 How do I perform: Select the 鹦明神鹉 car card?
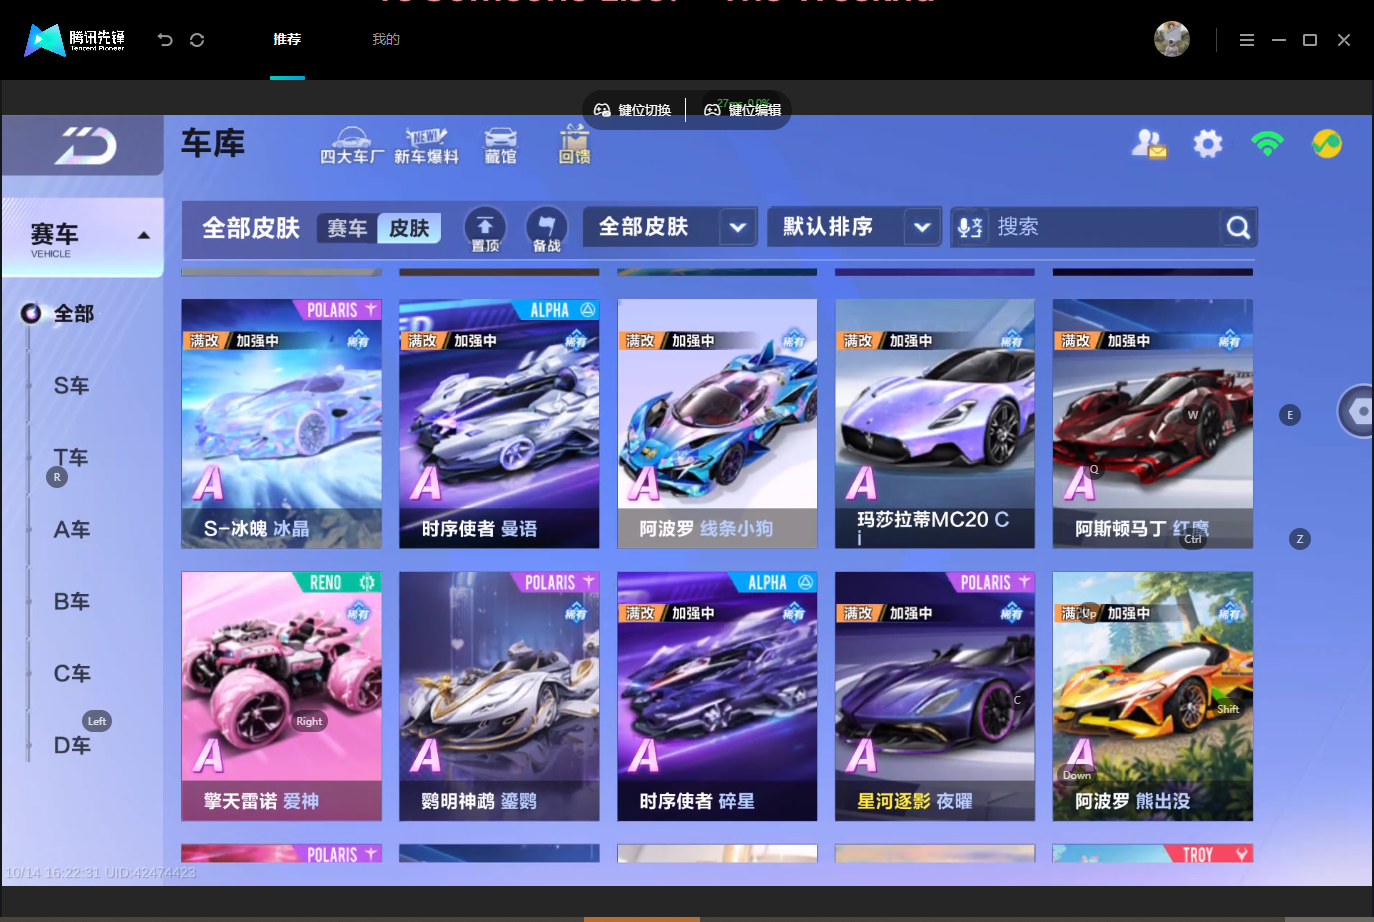499,696
